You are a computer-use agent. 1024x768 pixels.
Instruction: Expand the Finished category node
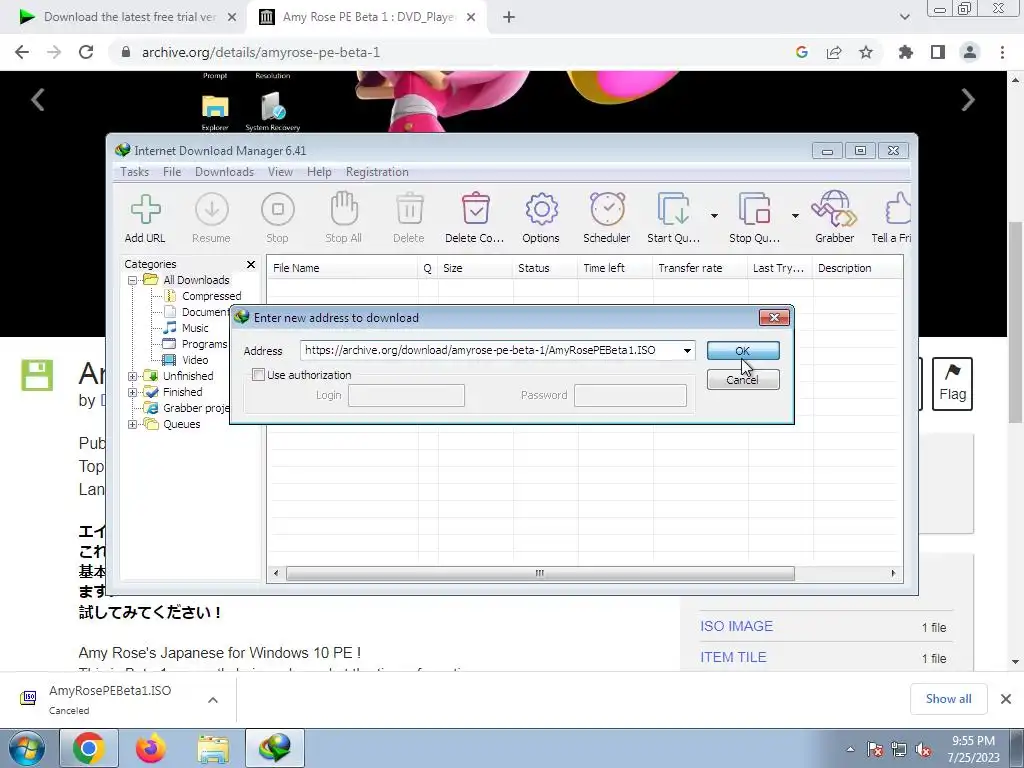pos(133,392)
